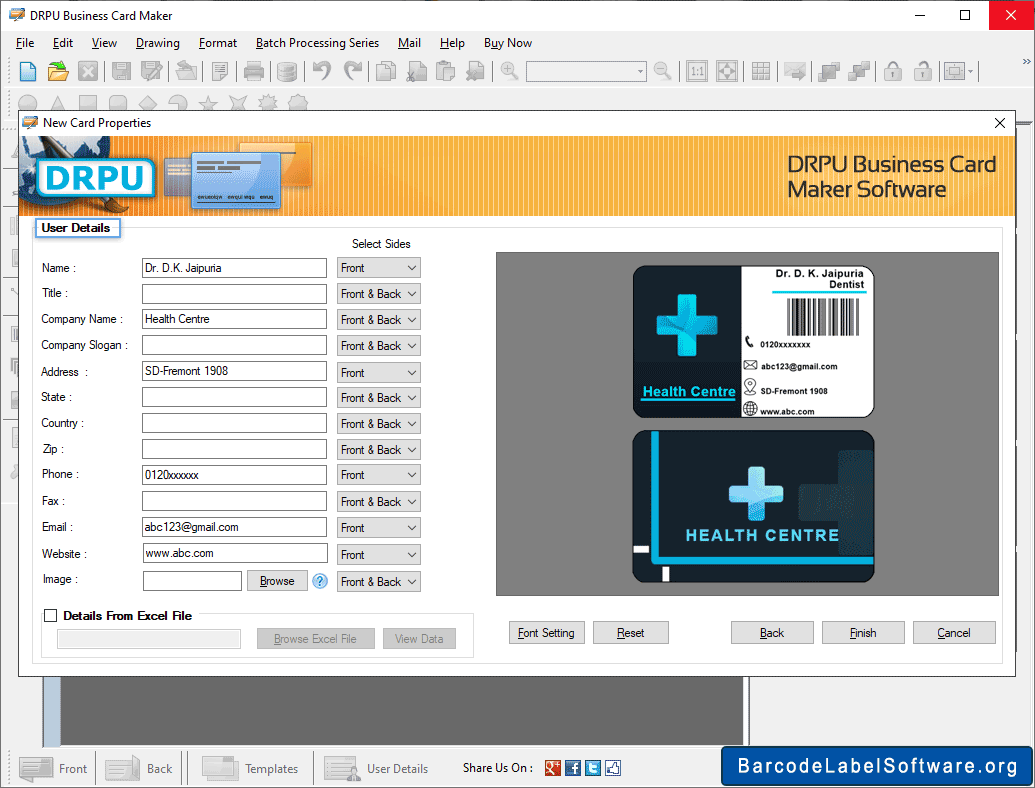Share on Twitter via its icon
The image size is (1035, 788).
click(x=593, y=768)
